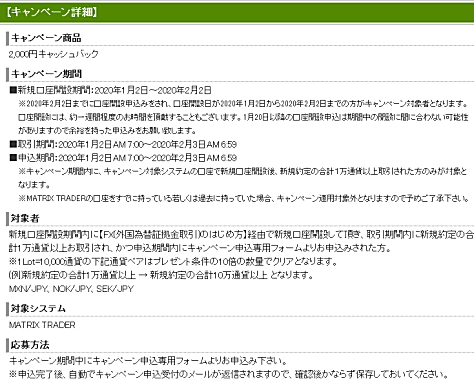Image resolution: width=474 pixels, height=379 pixels.
Task: Click the MXN/JPY, NOK/JPY, SEK/JPY currency list
Action: click(71, 289)
